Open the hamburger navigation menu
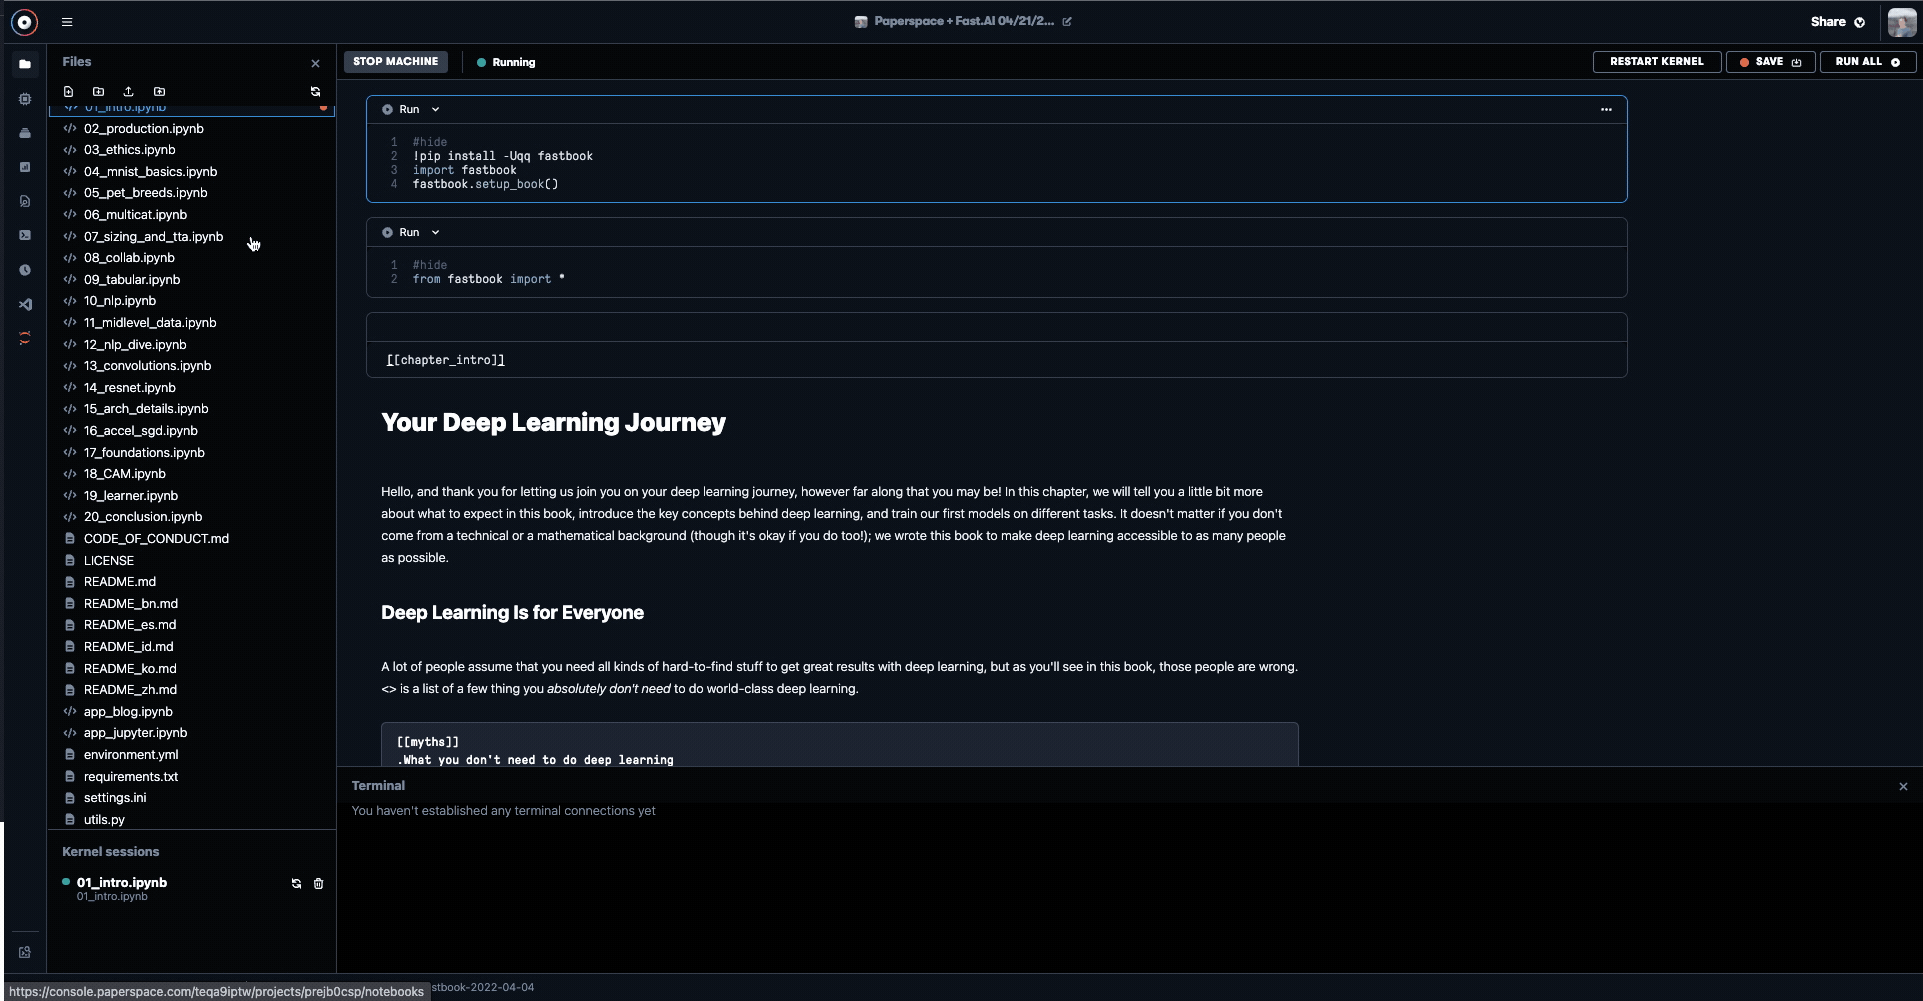1923x1001 pixels. coord(67,22)
